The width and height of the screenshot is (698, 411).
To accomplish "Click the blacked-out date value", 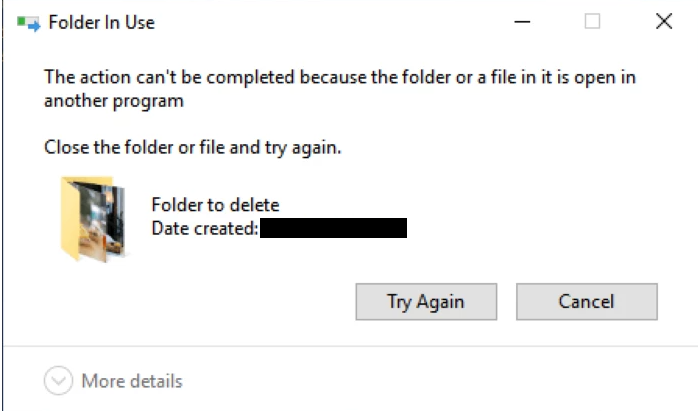I will click(x=333, y=229).
